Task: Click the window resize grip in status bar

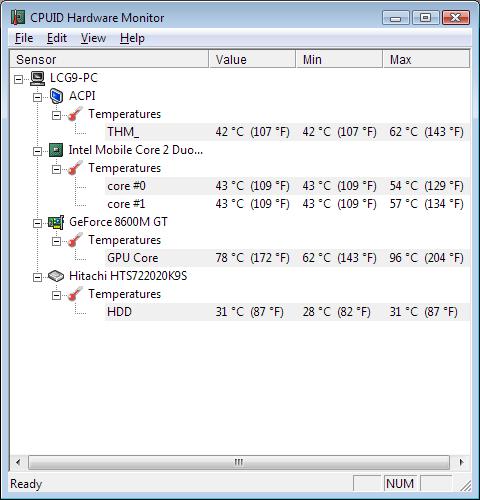Action: click(x=465, y=486)
